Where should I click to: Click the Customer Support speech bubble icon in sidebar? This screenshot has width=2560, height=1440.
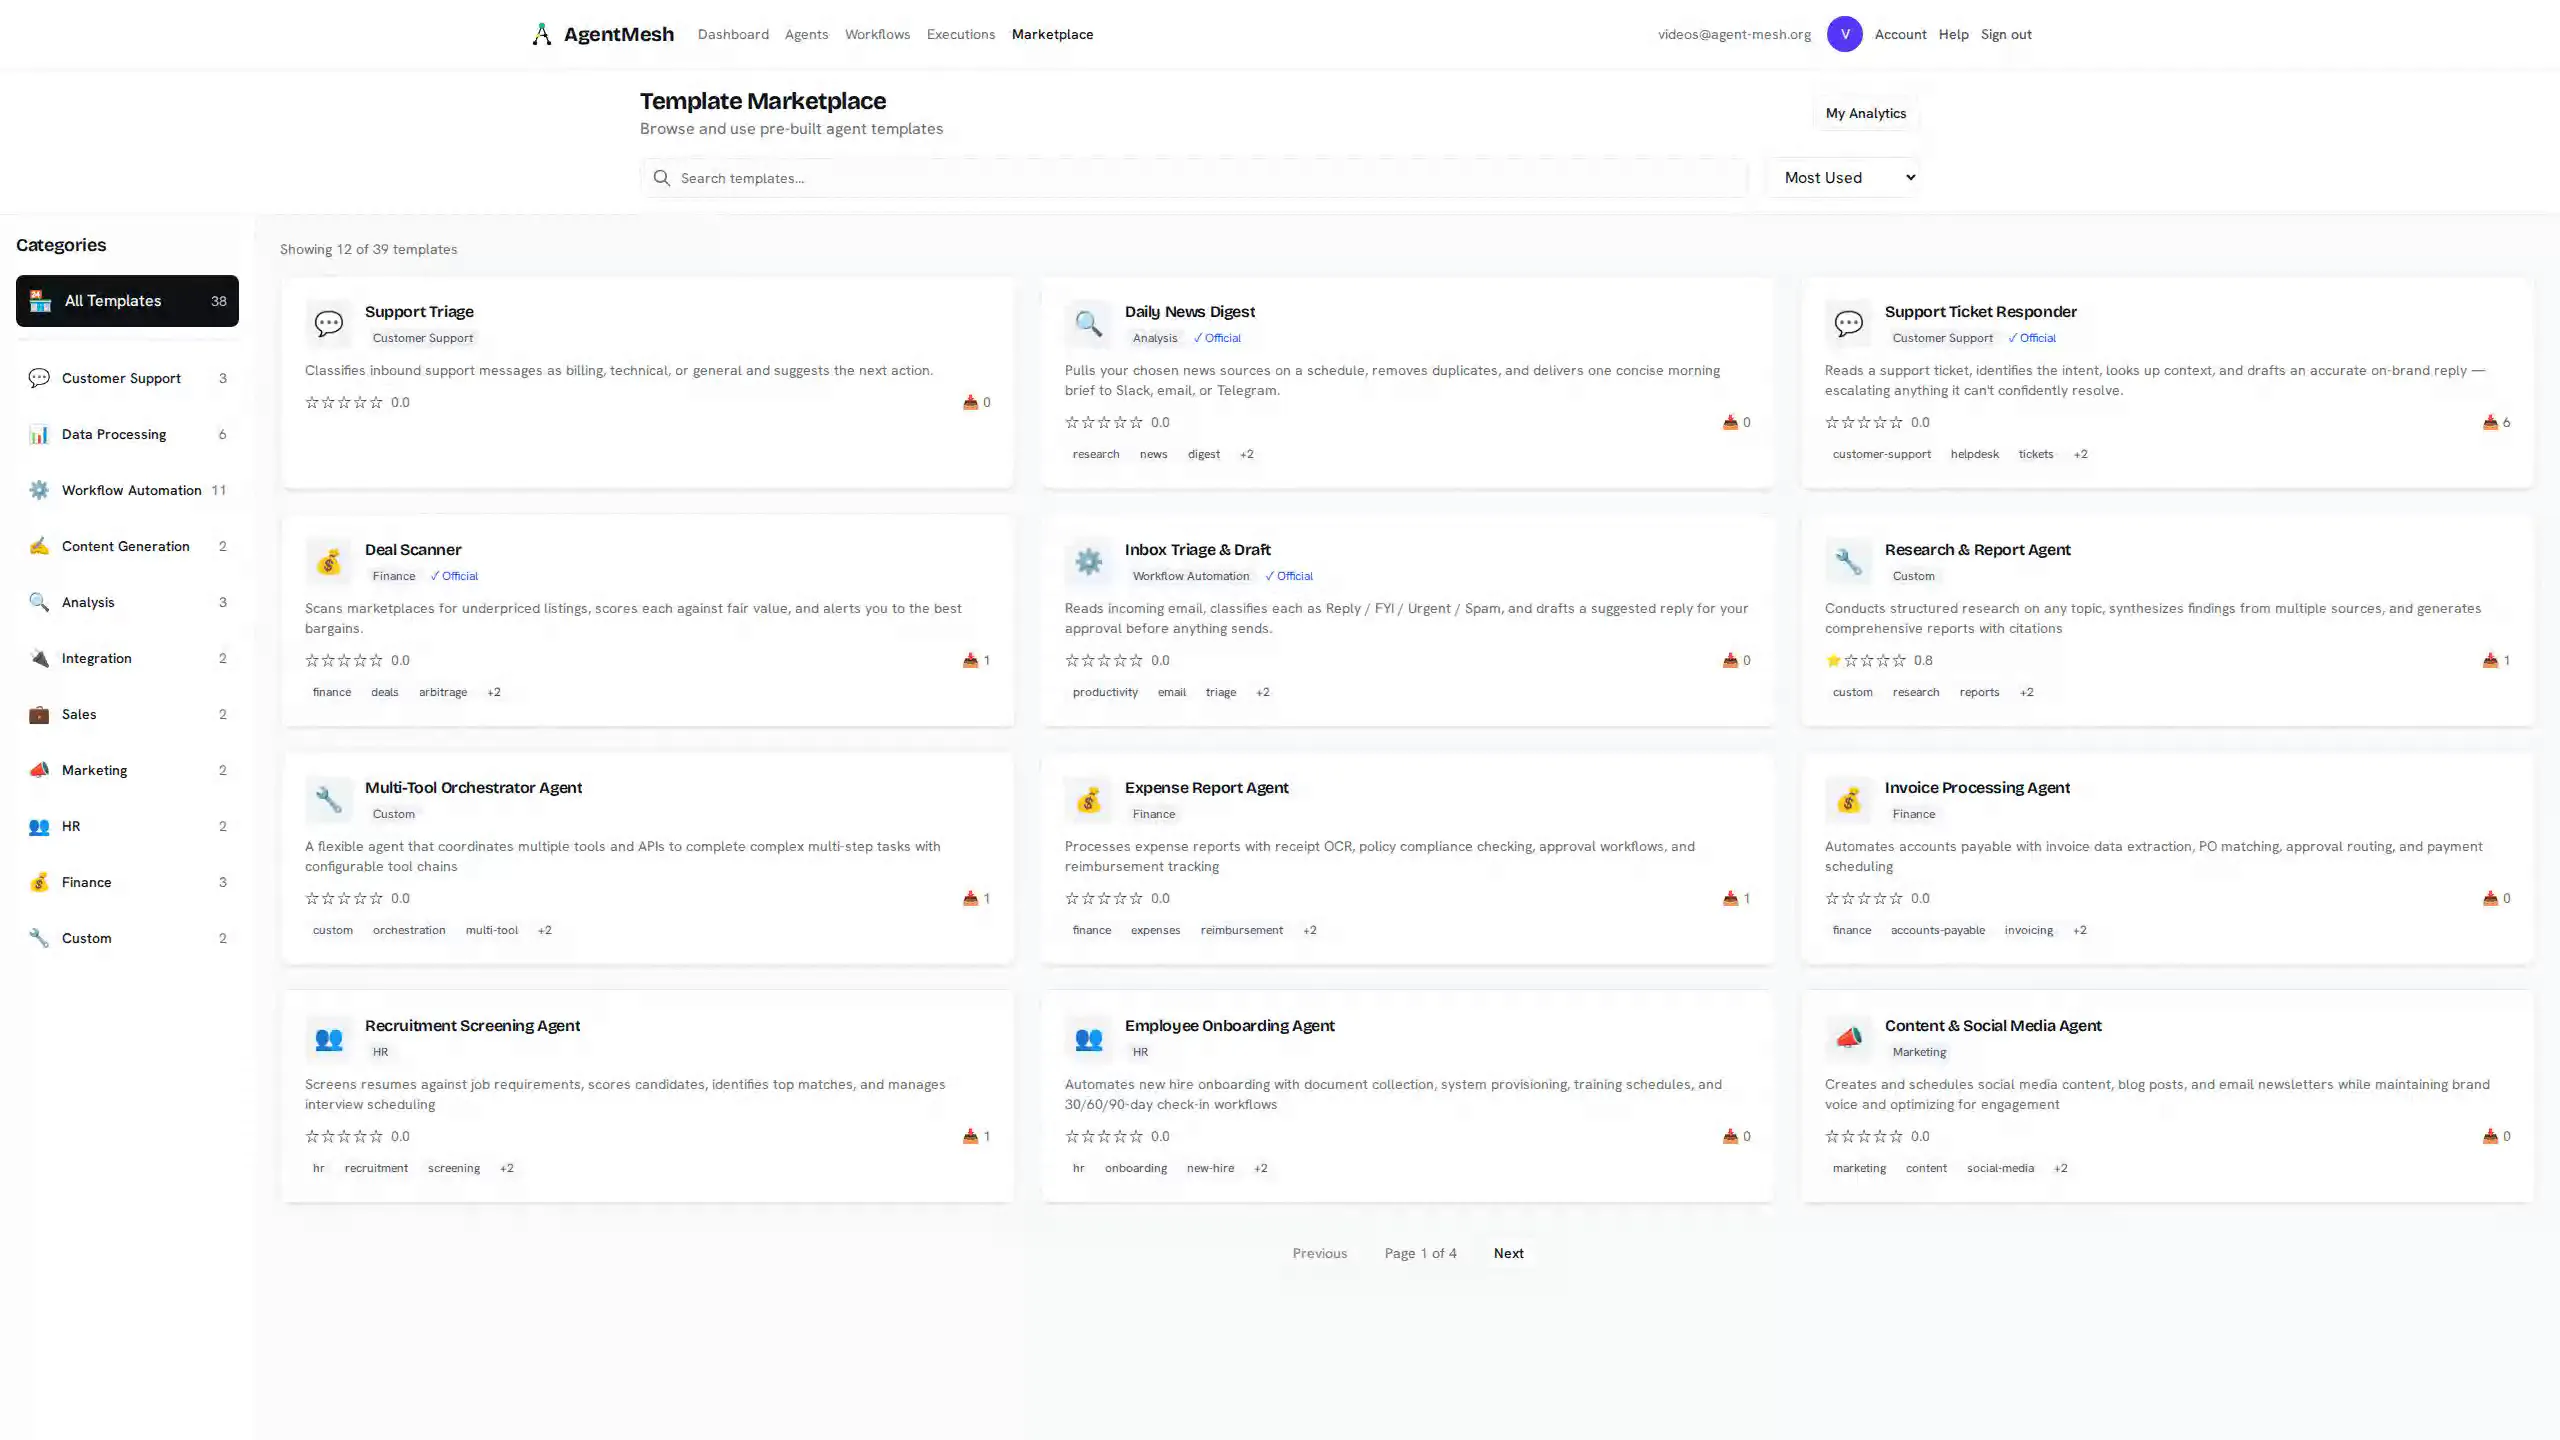[x=39, y=378]
